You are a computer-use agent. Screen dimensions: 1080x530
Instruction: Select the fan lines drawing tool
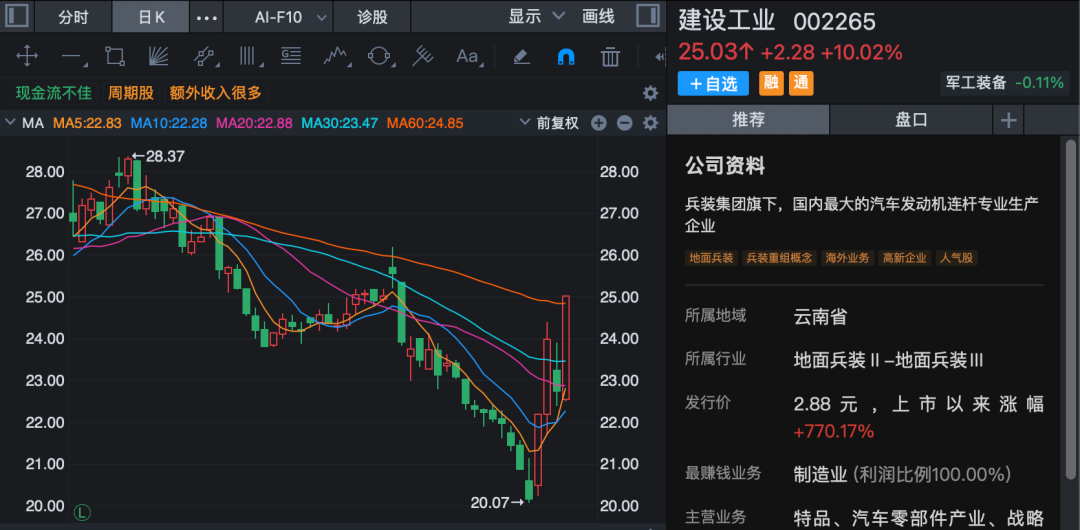coord(158,56)
